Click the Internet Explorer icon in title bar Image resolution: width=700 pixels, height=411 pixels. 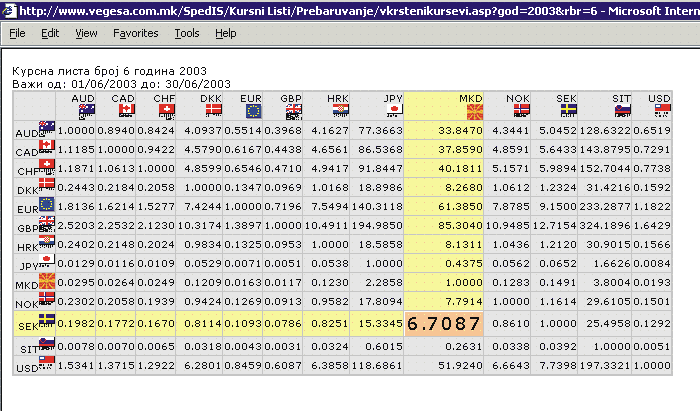coord(9,9)
